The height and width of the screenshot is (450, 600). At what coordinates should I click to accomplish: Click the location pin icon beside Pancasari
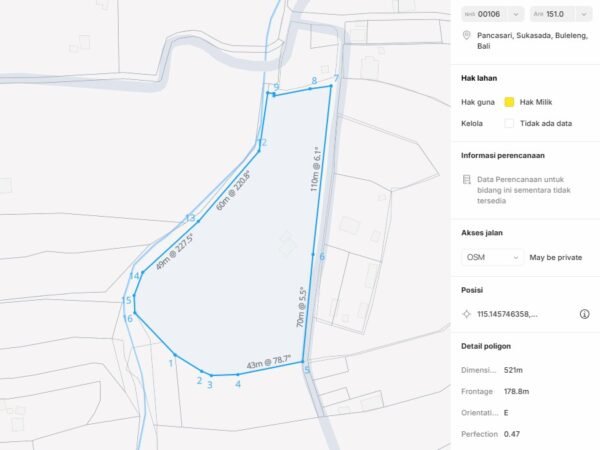(x=466, y=36)
